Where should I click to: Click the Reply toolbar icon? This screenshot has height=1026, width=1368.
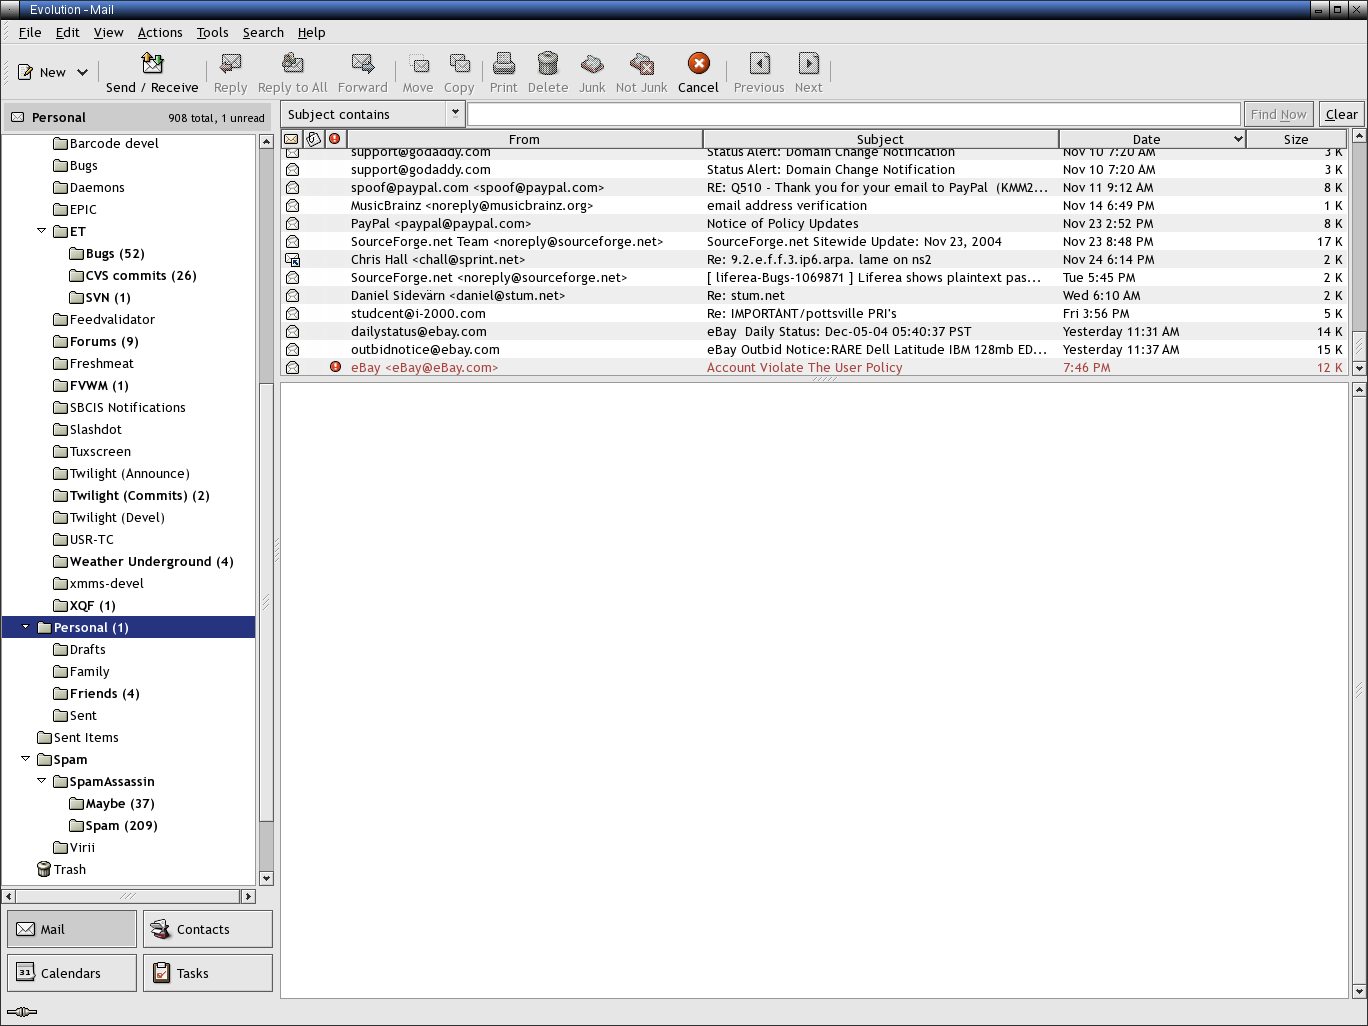click(x=230, y=64)
